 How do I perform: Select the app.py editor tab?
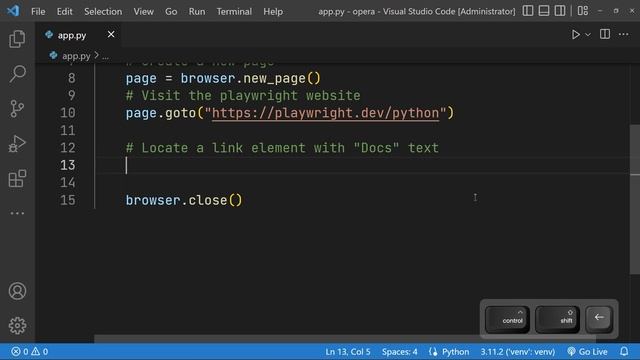tap(79, 35)
